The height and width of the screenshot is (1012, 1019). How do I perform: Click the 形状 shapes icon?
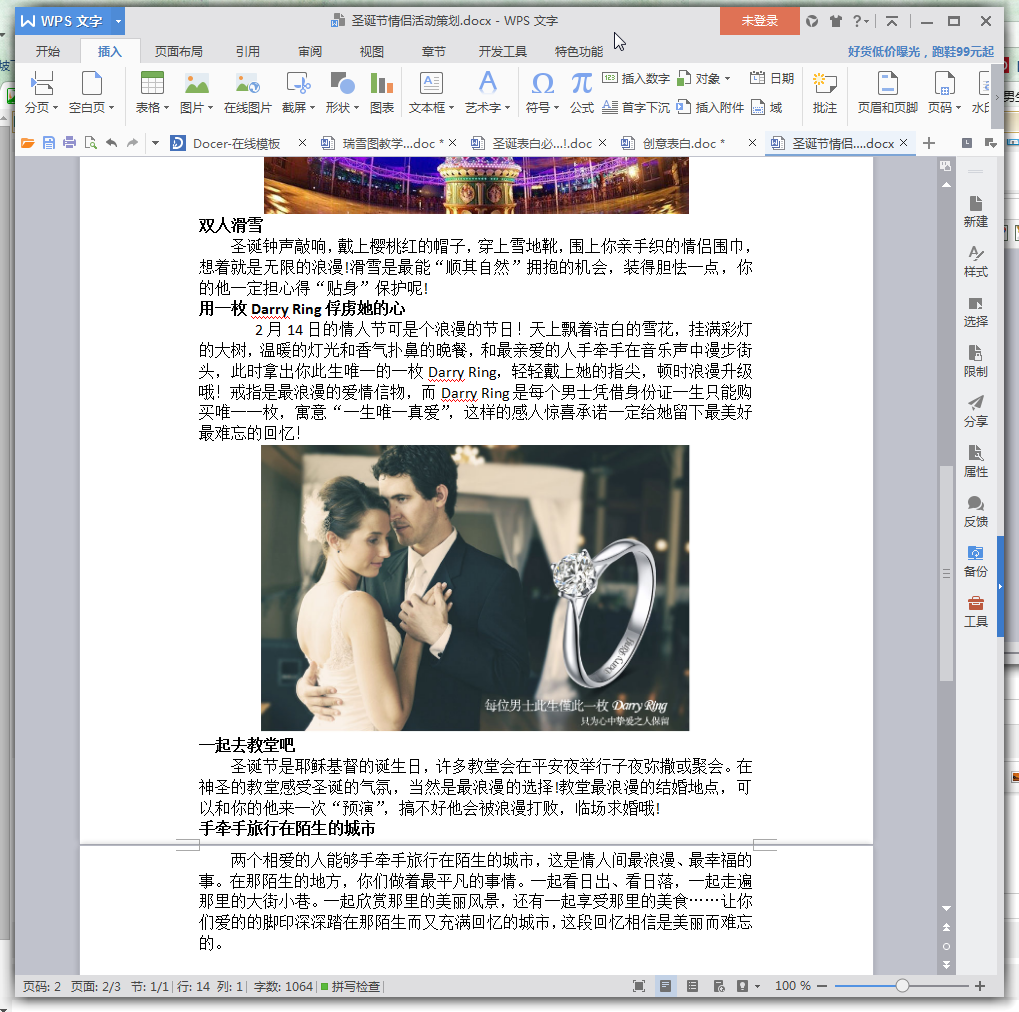point(342,83)
